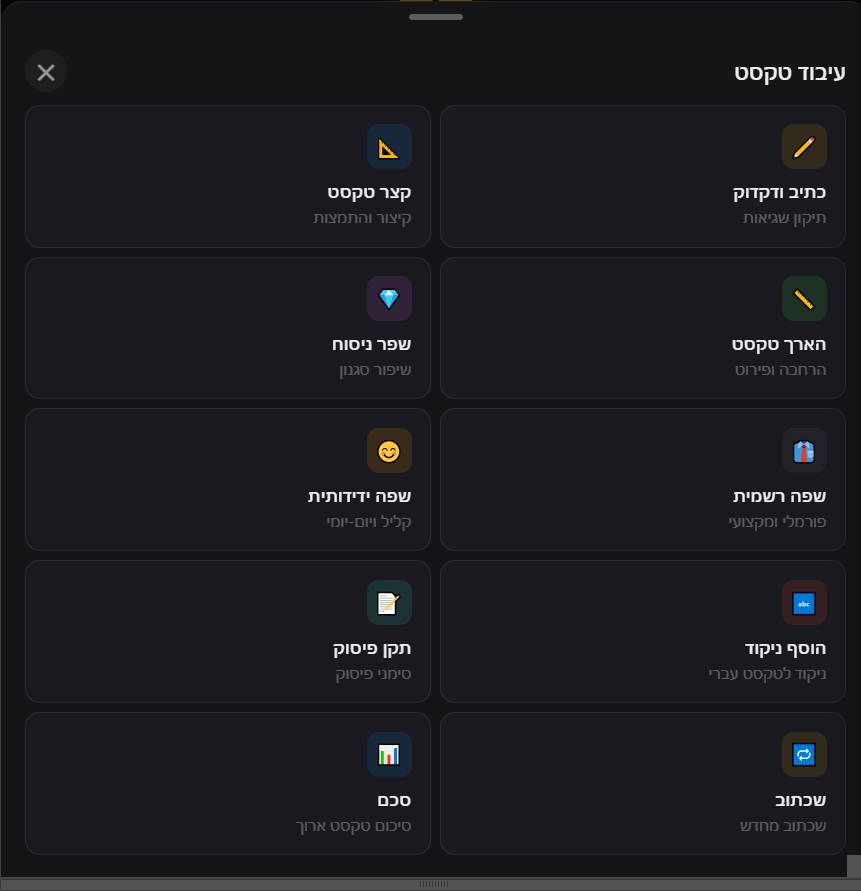Select the כתיב ודקדוק title text
Screen dimensions: 861x891
779,192
